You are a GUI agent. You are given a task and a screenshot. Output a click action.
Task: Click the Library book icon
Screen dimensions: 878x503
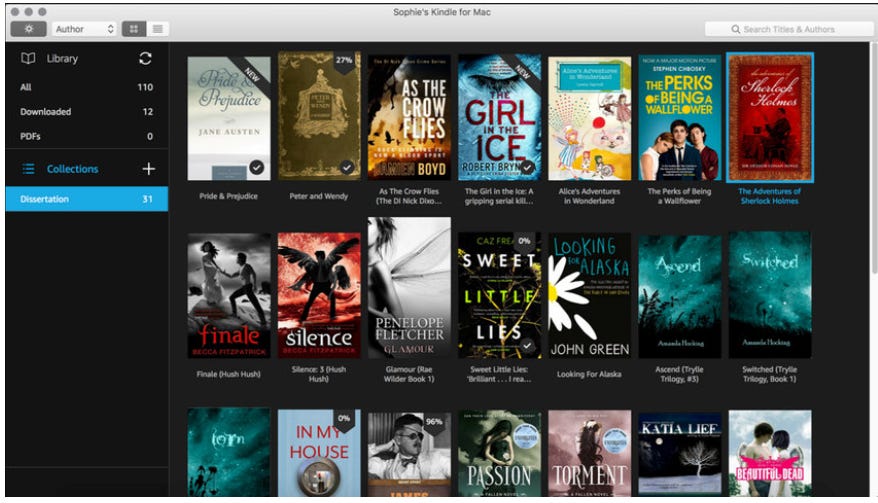[28, 58]
